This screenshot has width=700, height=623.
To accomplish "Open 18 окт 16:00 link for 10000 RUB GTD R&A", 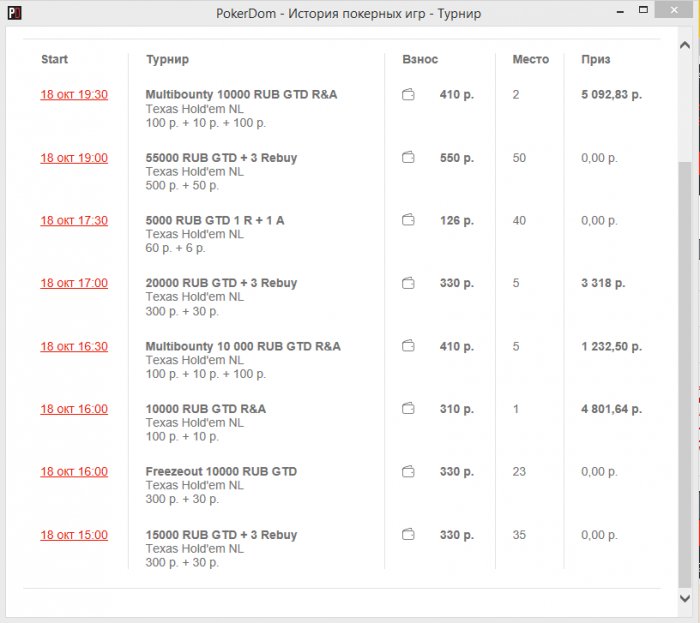I will [x=74, y=409].
